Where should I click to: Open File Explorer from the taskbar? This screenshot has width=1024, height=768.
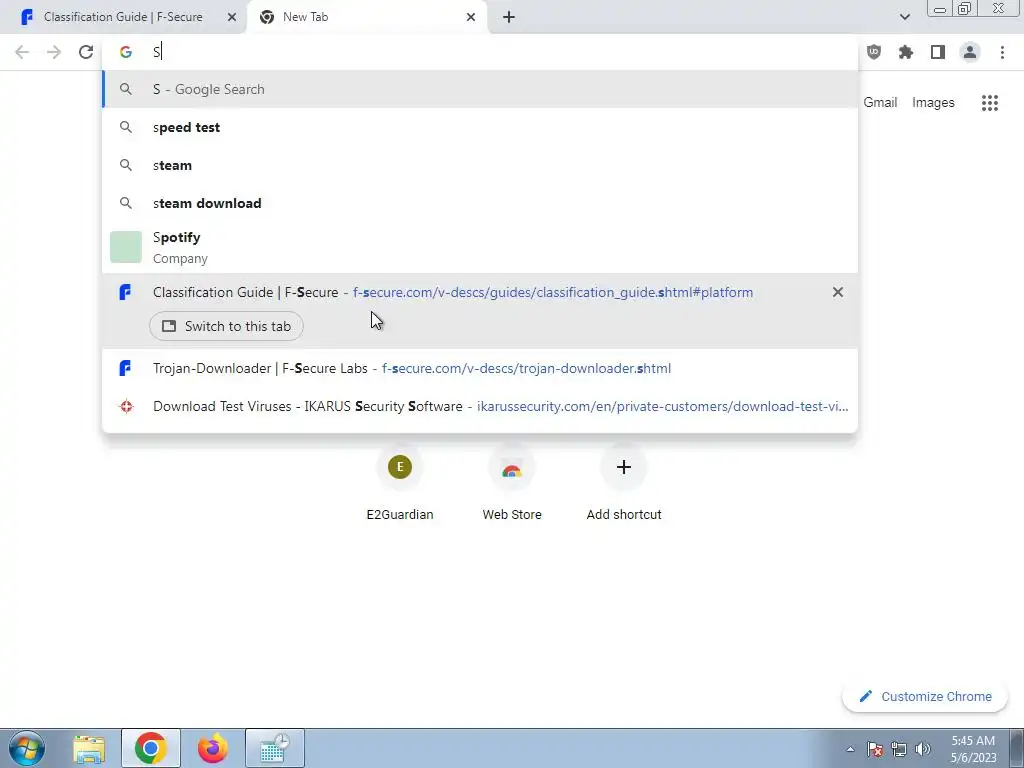[x=89, y=748]
